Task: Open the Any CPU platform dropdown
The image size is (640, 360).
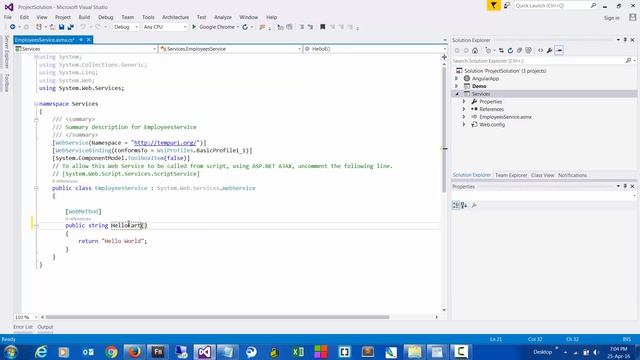Action: (x=165, y=27)
